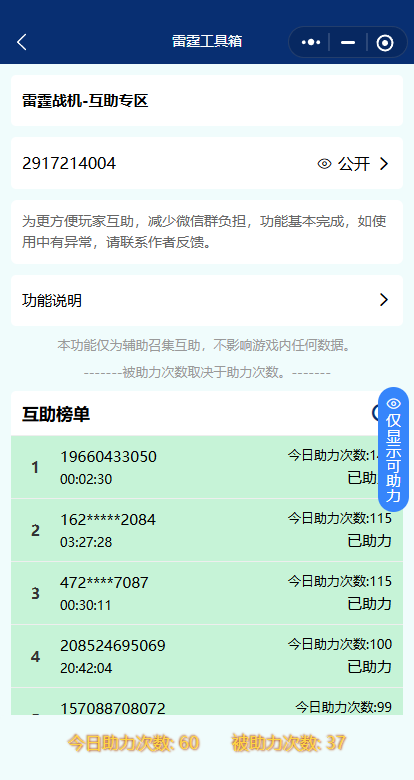Click timestamp 00:02:30
Screen dimensions: 414x780
pos(86,479)
